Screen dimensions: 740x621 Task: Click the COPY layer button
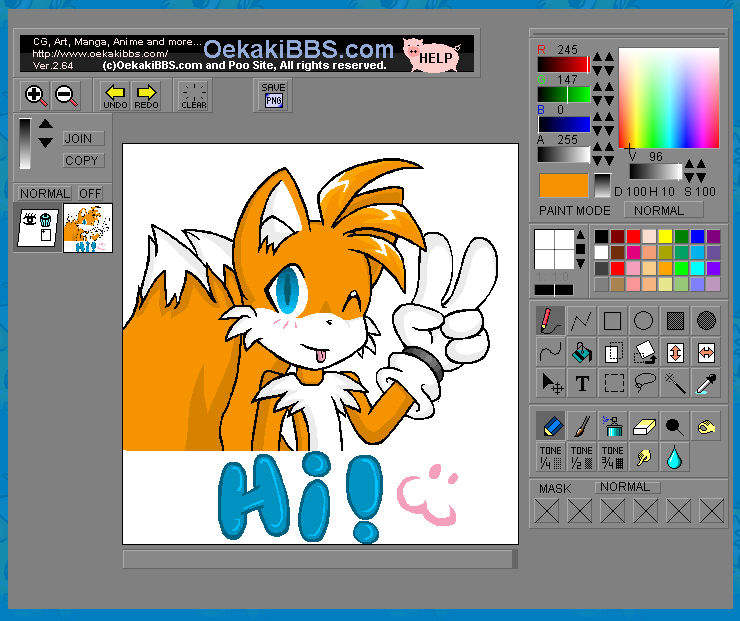pos(84,160)
